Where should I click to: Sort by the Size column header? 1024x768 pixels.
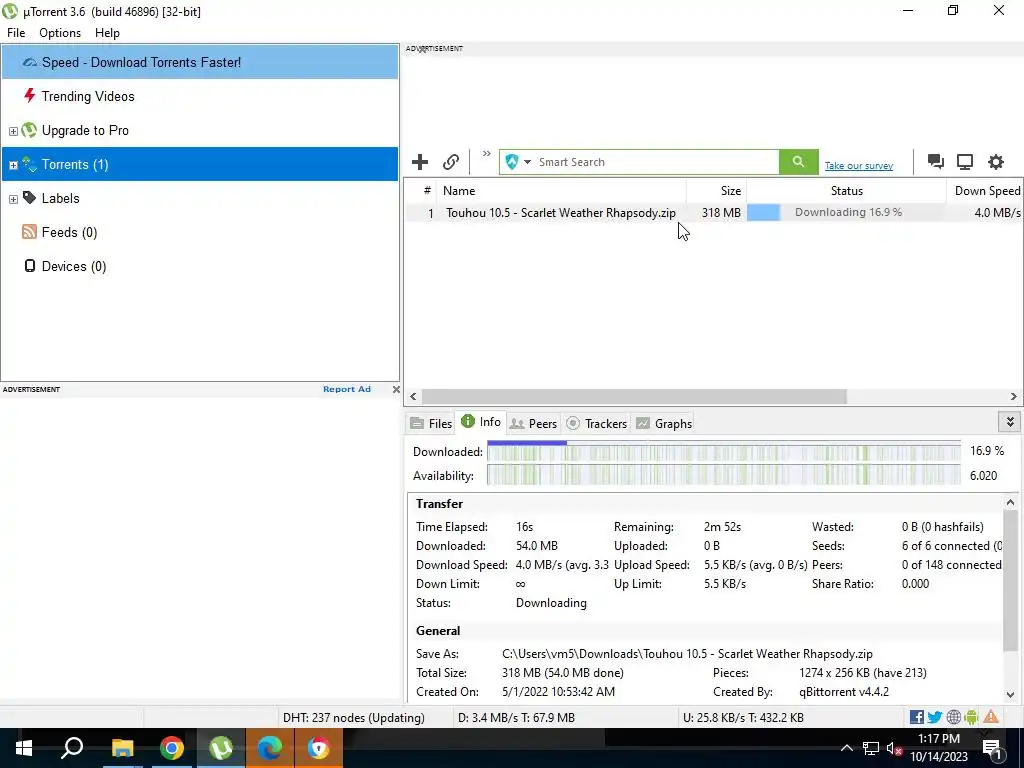716,191
